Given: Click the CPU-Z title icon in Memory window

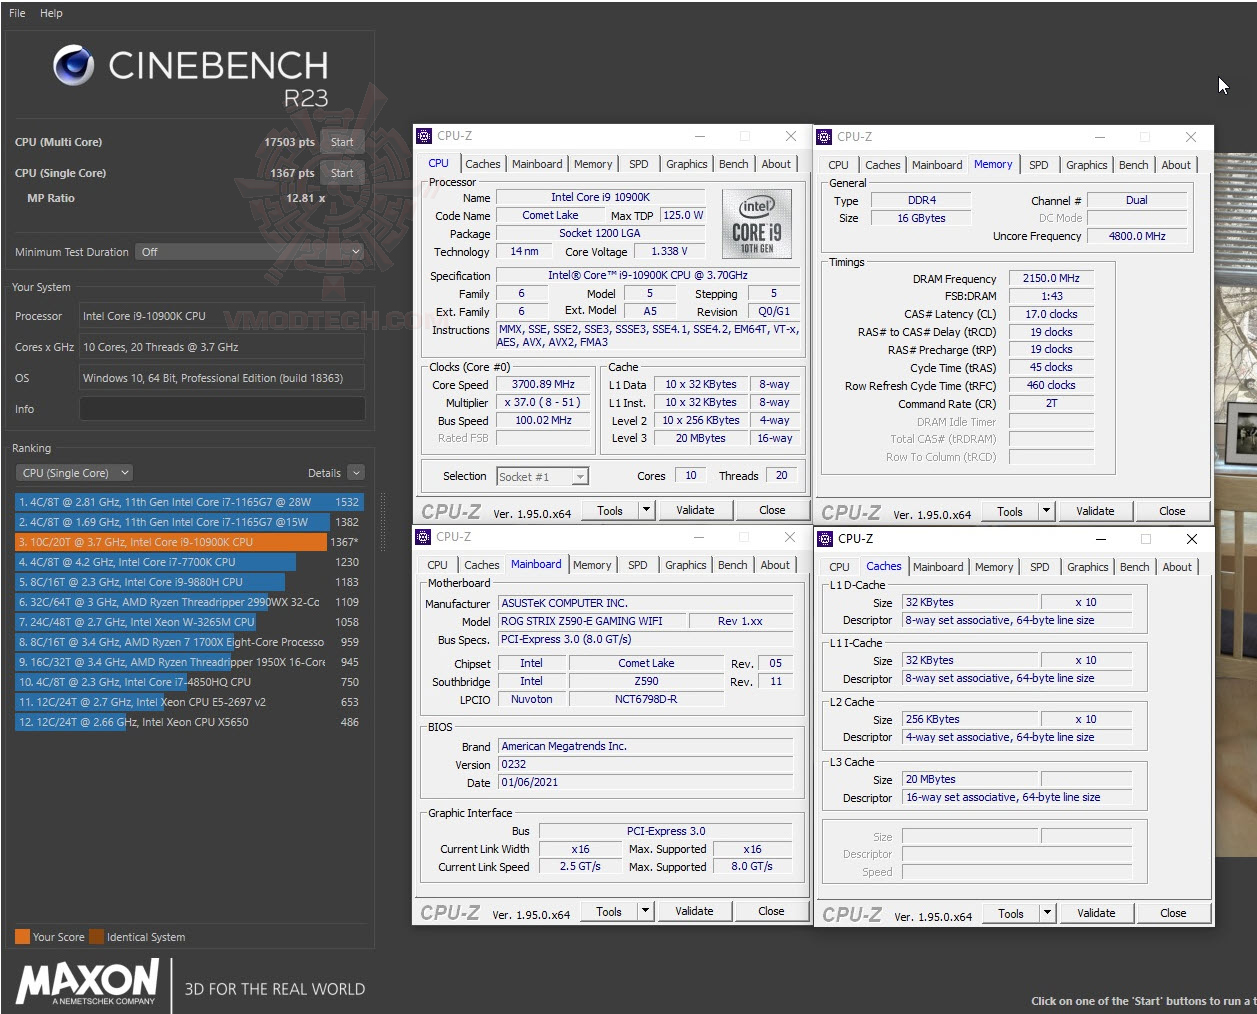Looking at the screenshot, I should pos(825,137).
